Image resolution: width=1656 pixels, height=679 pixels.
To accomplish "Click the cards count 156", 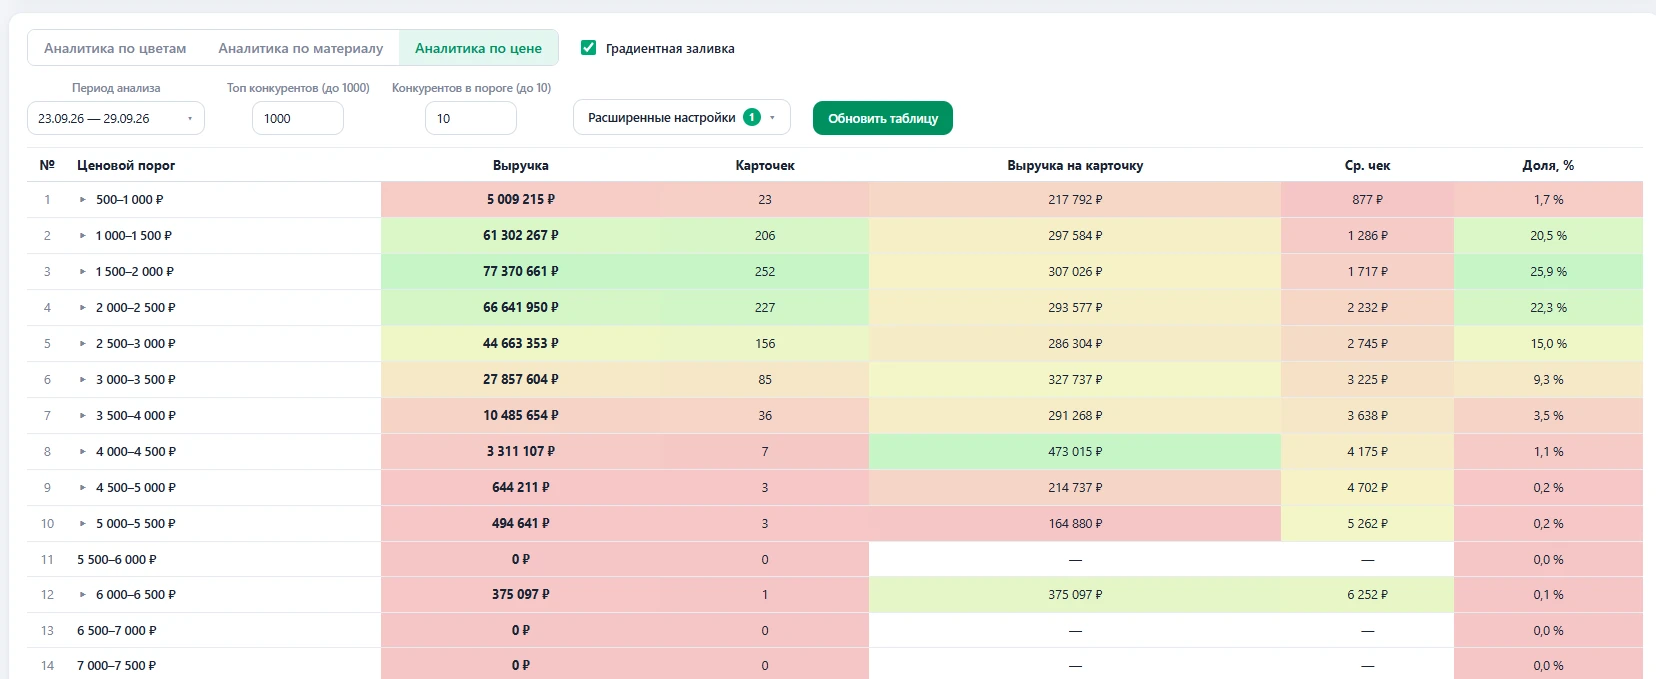I will (x=765, y=344).
